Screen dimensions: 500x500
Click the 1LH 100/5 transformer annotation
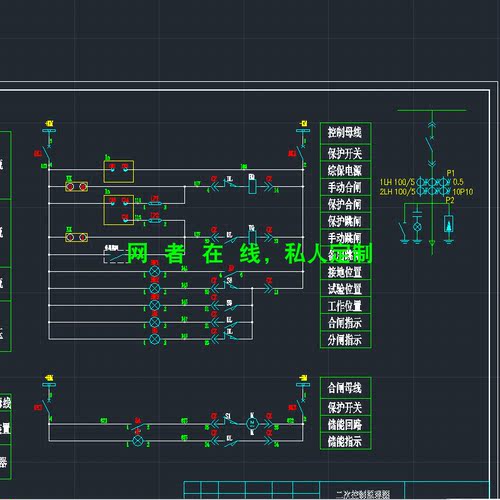click(x=397, y=182)
